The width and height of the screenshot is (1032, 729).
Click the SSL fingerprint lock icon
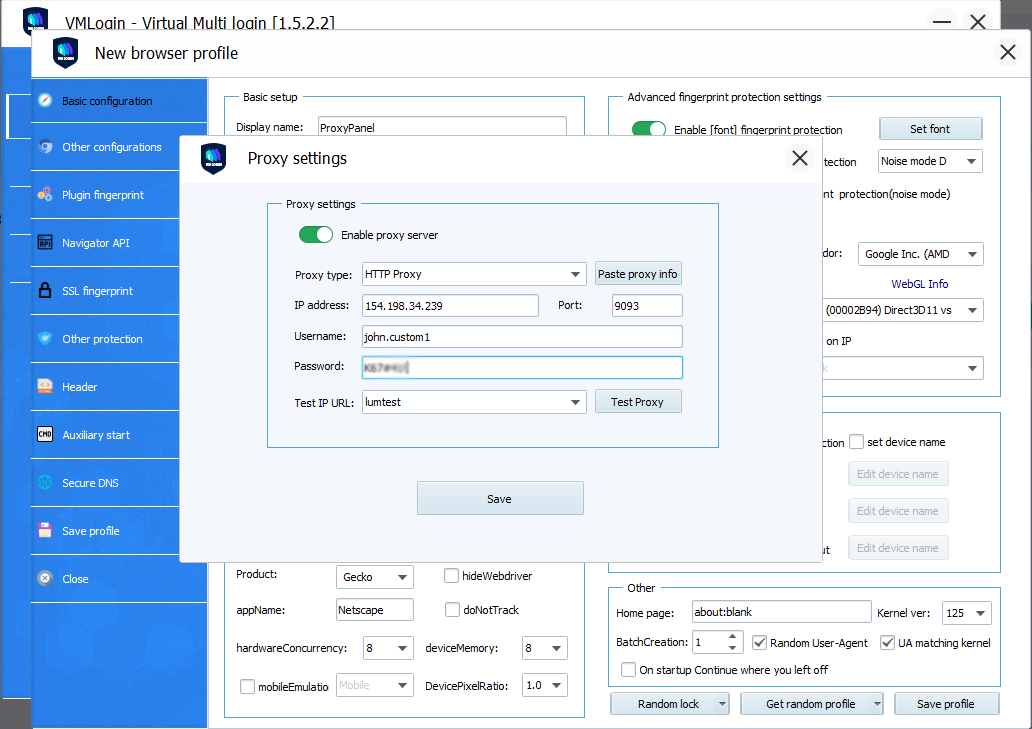point(45,291)
